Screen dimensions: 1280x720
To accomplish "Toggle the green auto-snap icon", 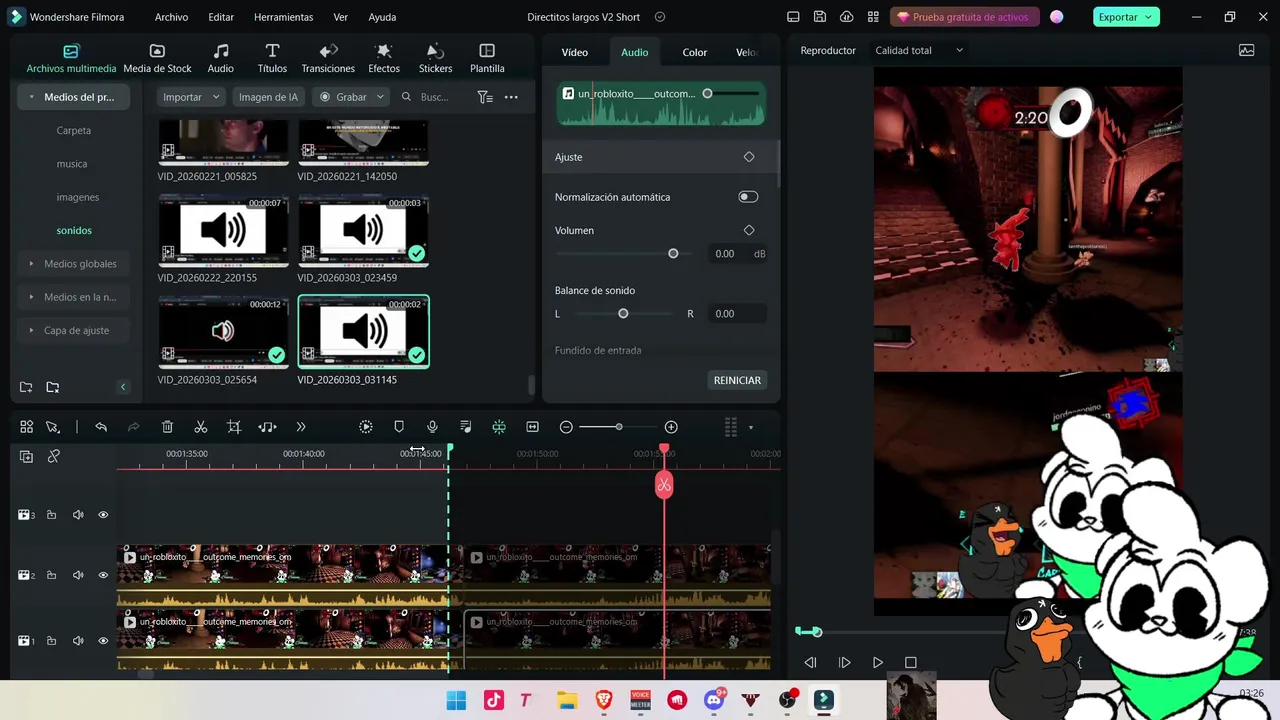I will click(x=499, y=427).
